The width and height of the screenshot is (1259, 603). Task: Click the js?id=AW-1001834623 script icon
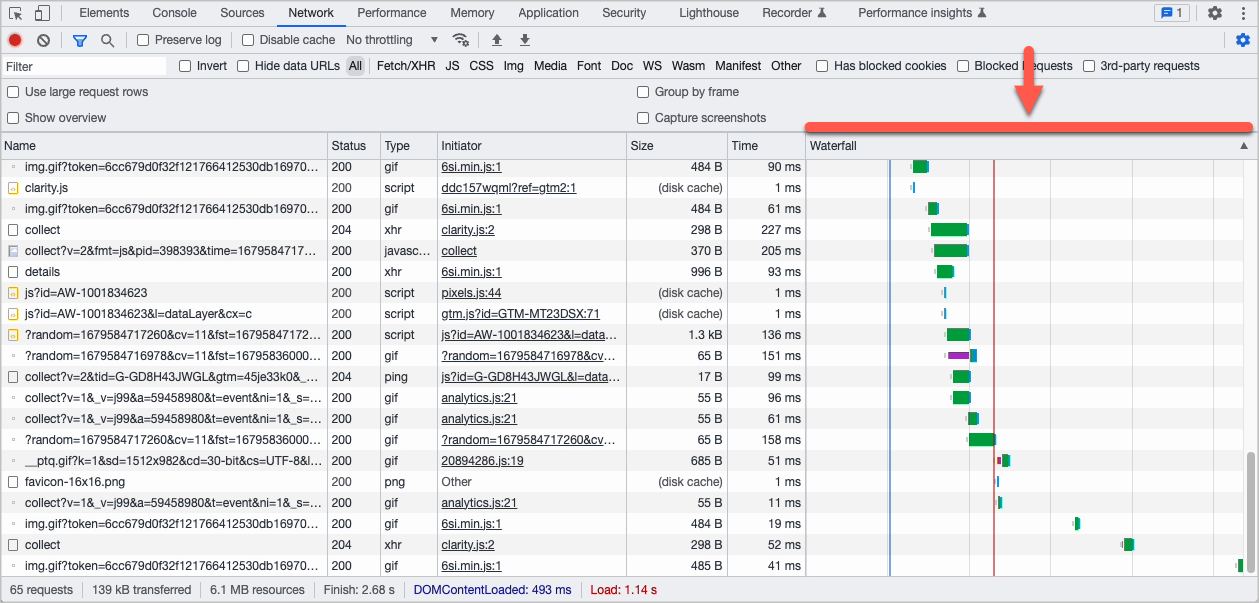point(13,293)
